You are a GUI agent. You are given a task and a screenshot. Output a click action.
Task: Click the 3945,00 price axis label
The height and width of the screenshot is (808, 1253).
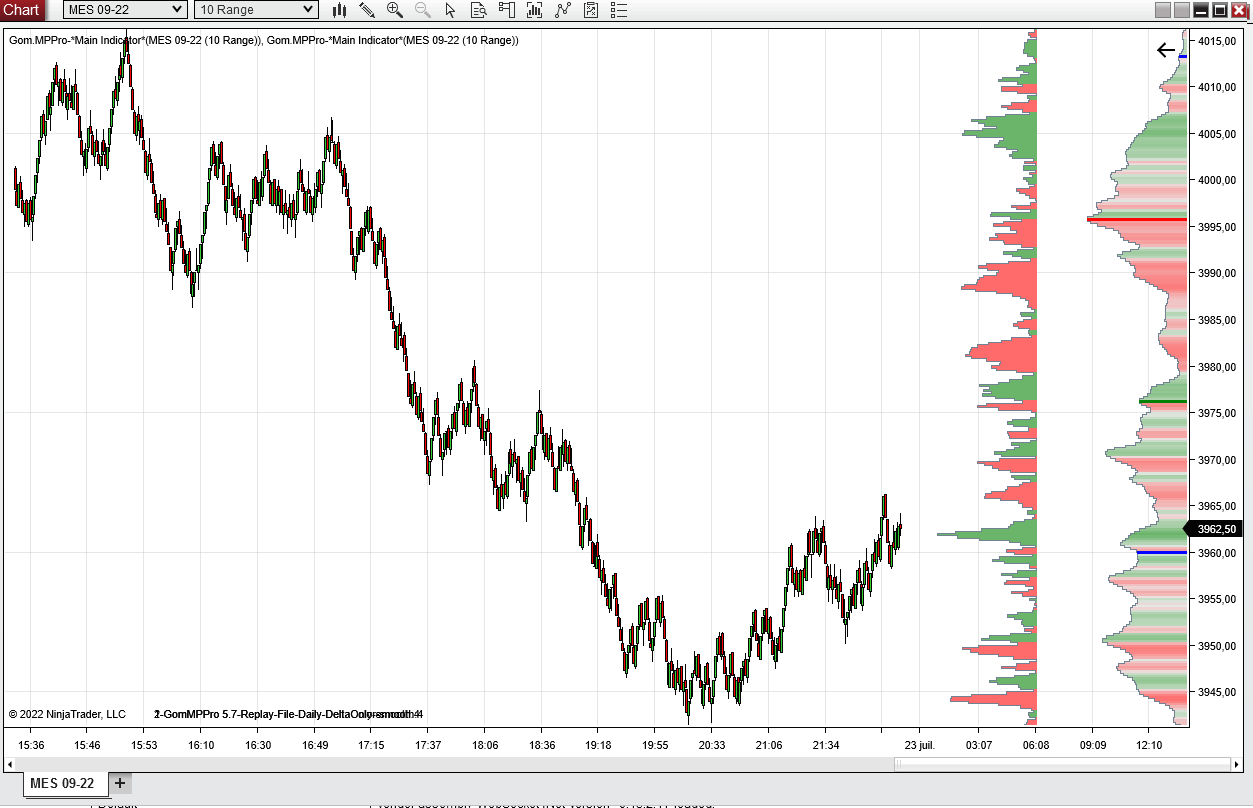(x=1218, y=692)
